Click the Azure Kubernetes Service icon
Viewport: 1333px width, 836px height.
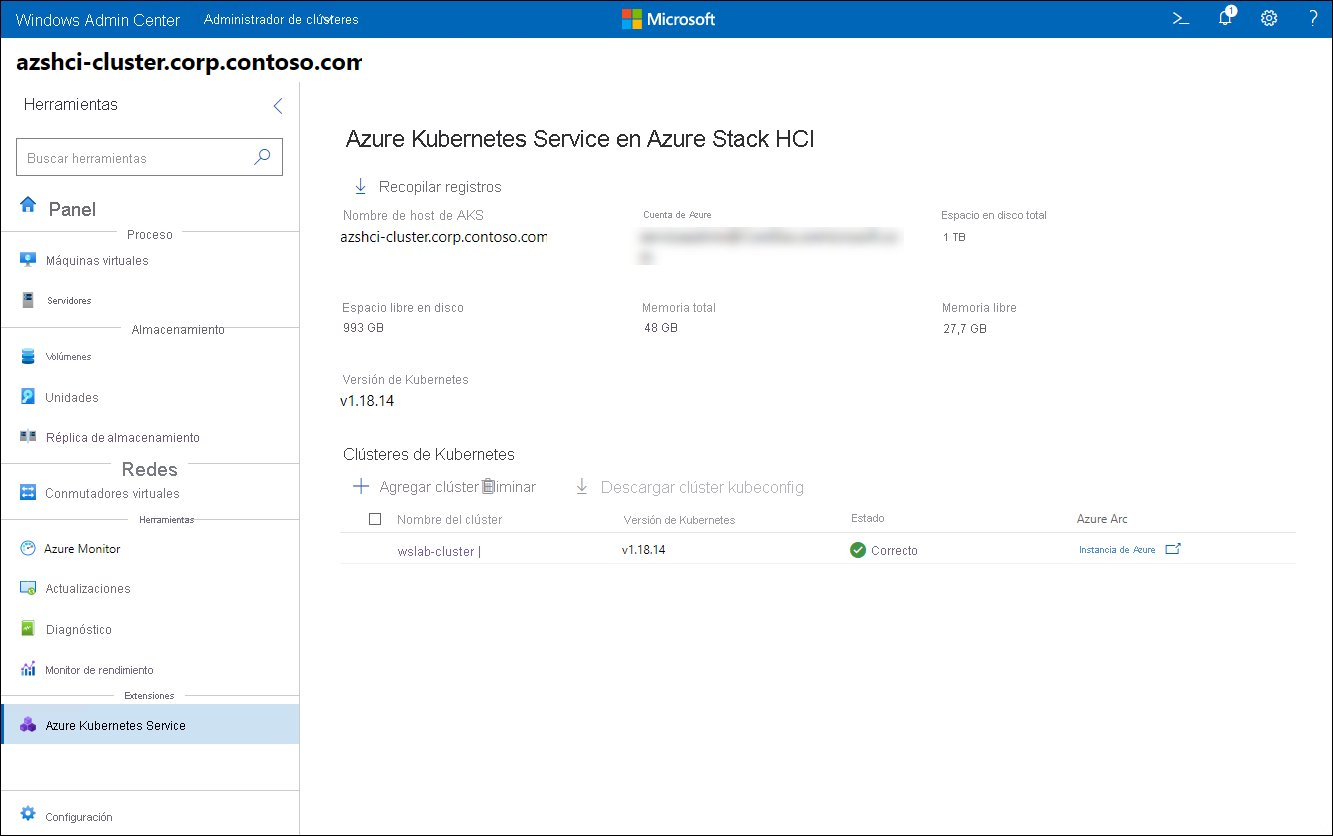pos(28,725)
